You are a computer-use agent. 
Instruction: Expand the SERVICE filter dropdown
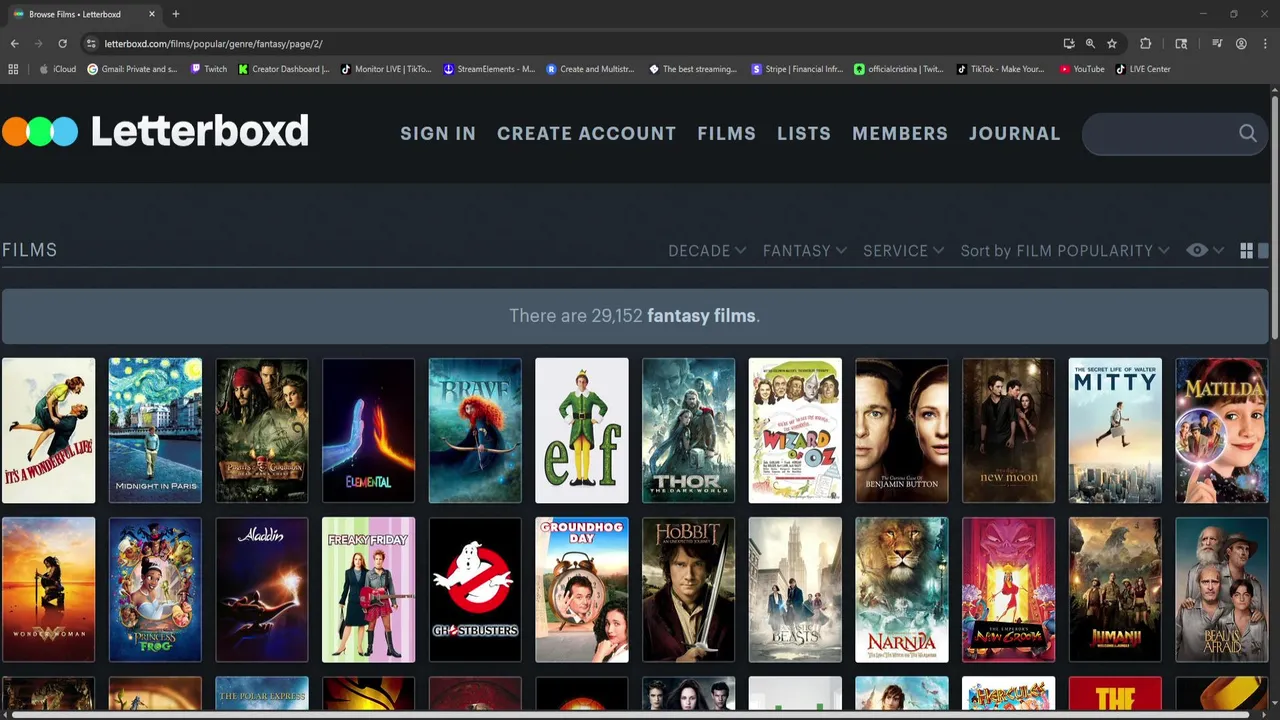pos(904,251)
